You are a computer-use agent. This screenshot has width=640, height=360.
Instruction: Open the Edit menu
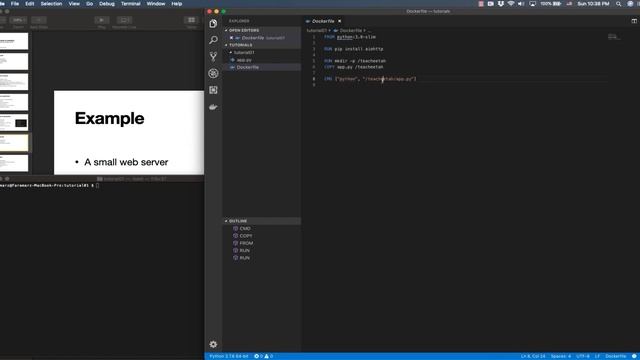[29, 4]
